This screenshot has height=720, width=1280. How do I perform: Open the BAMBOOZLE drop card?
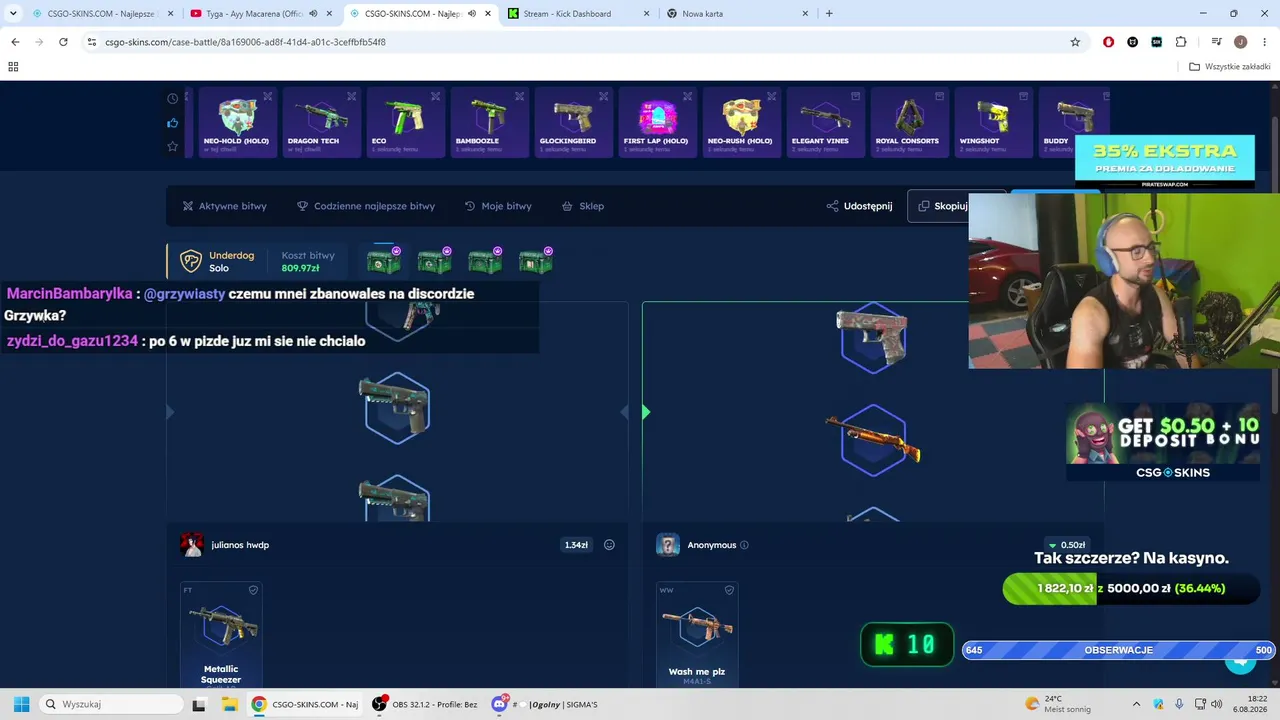click(x=490, y=122)
